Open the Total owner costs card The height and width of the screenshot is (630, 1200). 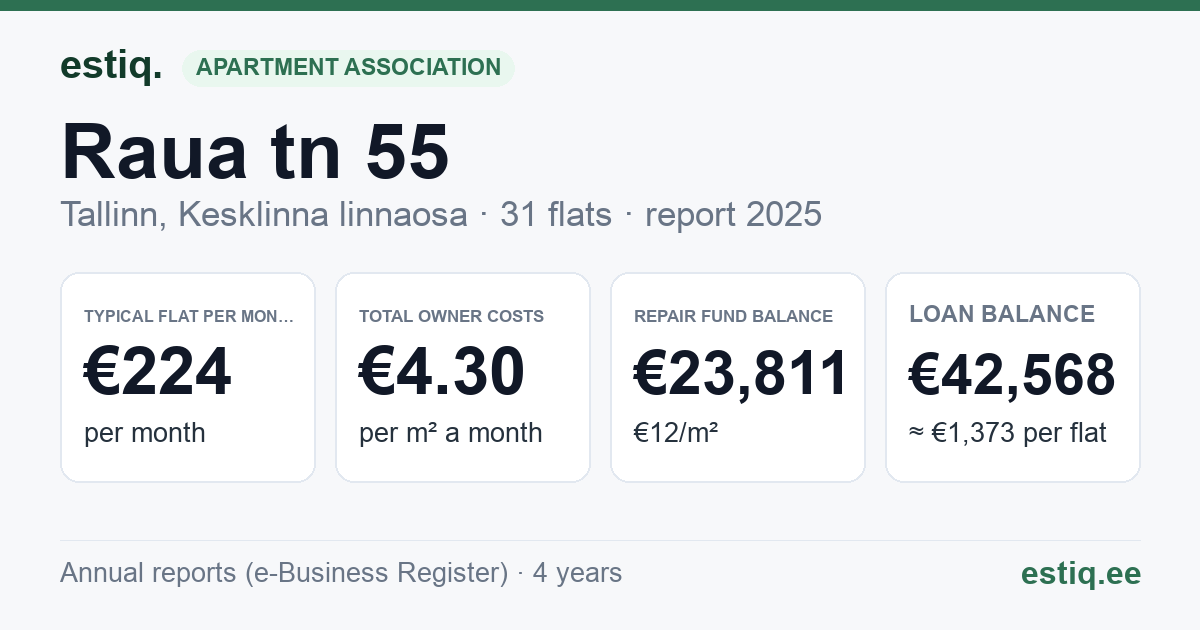tap(463, 377)
